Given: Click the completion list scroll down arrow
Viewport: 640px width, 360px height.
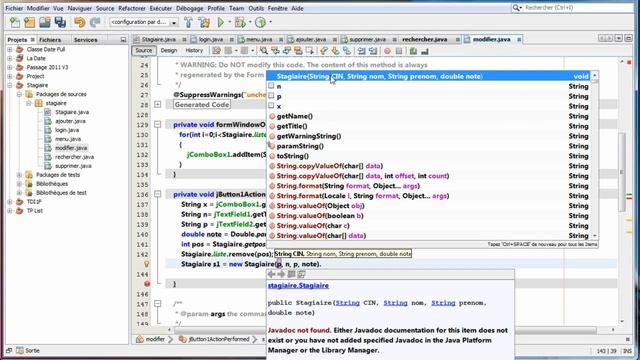Looking at the screenshot, I should coord(595,236).
